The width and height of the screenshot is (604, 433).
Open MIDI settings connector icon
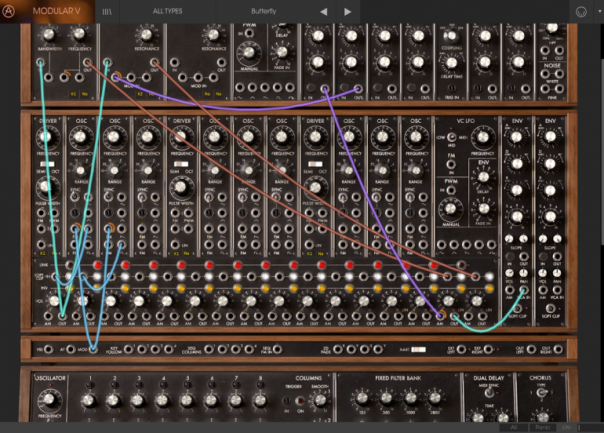point(581,12)
